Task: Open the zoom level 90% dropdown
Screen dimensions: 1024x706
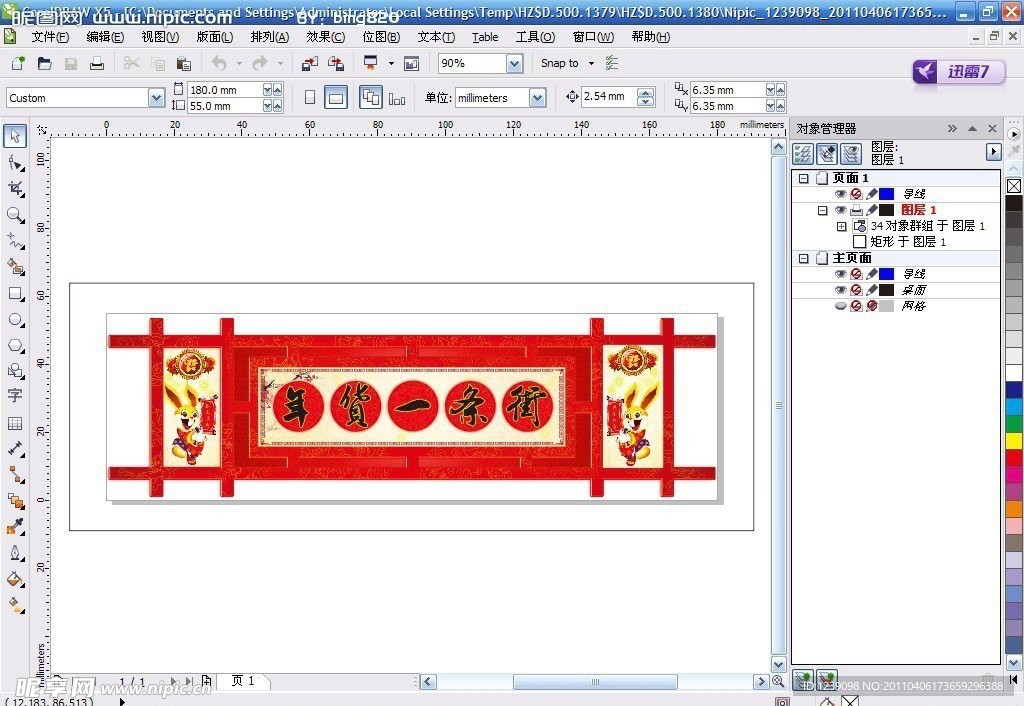Action: tap(514, 64)
